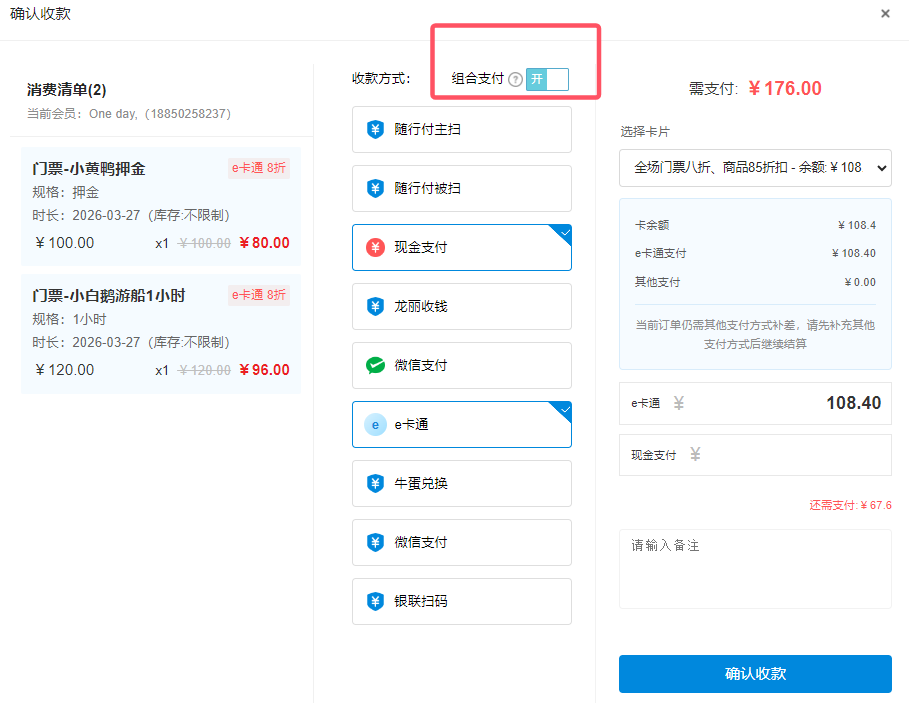Open the help tooltip beside 组合支付
Image resolution: width=909 pixels, height=703 pixels.
click(x=516, y=80)
